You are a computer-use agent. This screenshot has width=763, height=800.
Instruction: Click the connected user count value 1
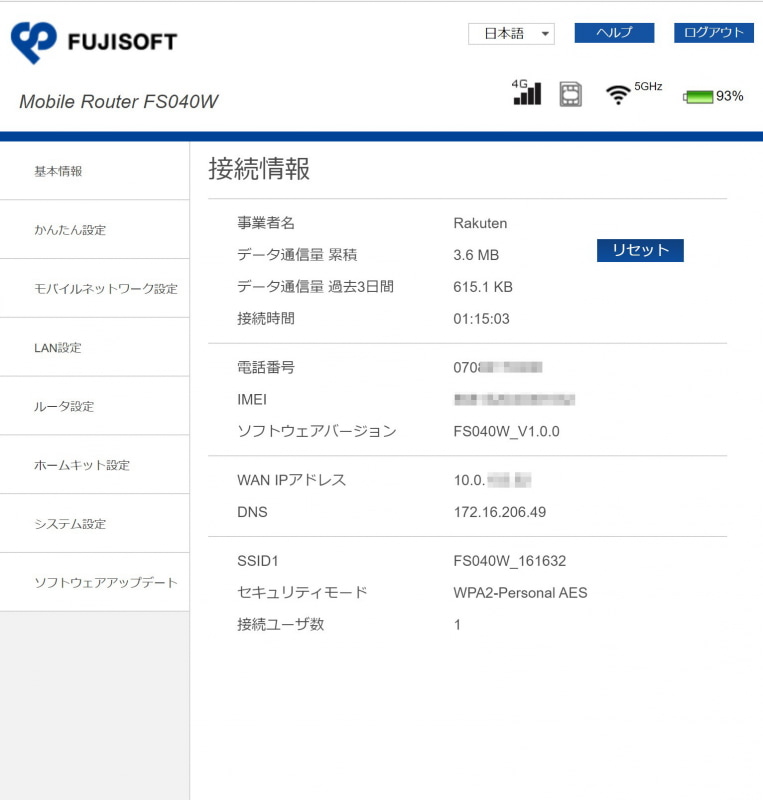click(458, 625)
